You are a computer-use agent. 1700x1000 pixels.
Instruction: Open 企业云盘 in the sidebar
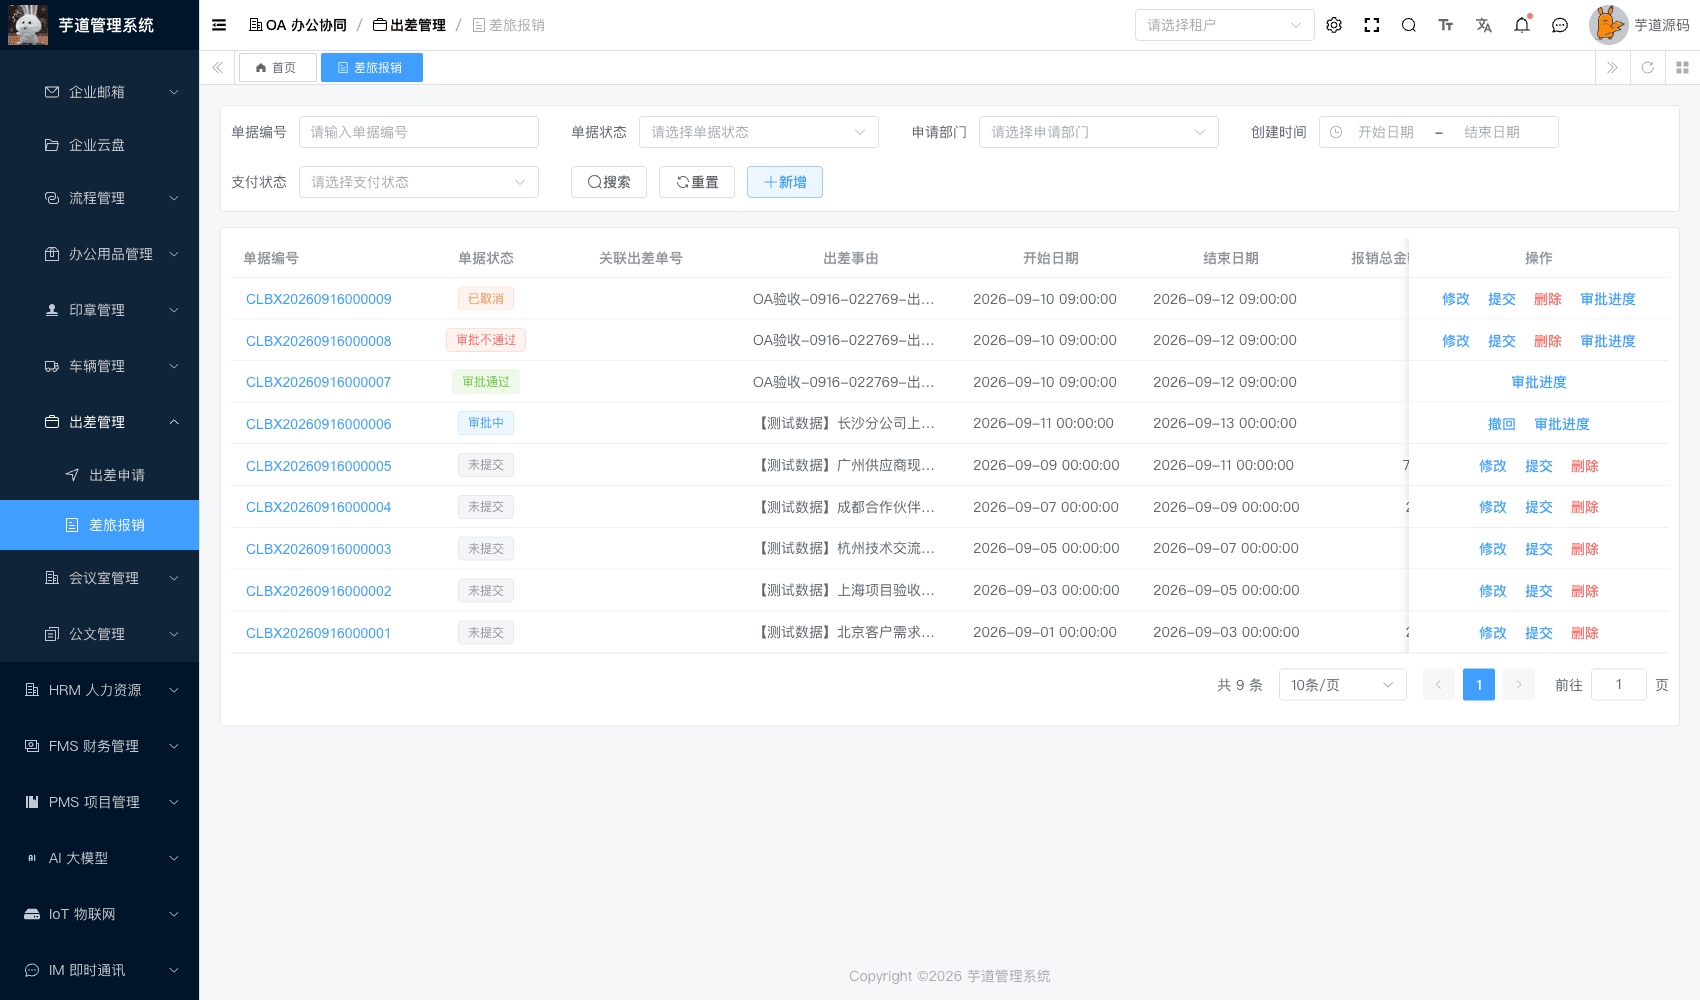click(99, 145)
